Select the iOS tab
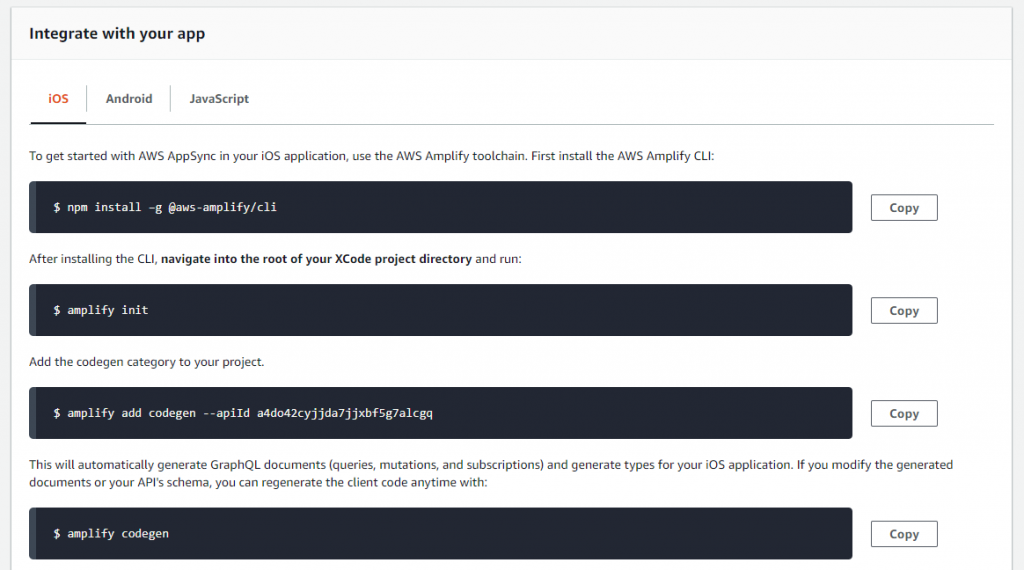The width and height of the screenshot is (1024, 570). [x=58, y=99]
